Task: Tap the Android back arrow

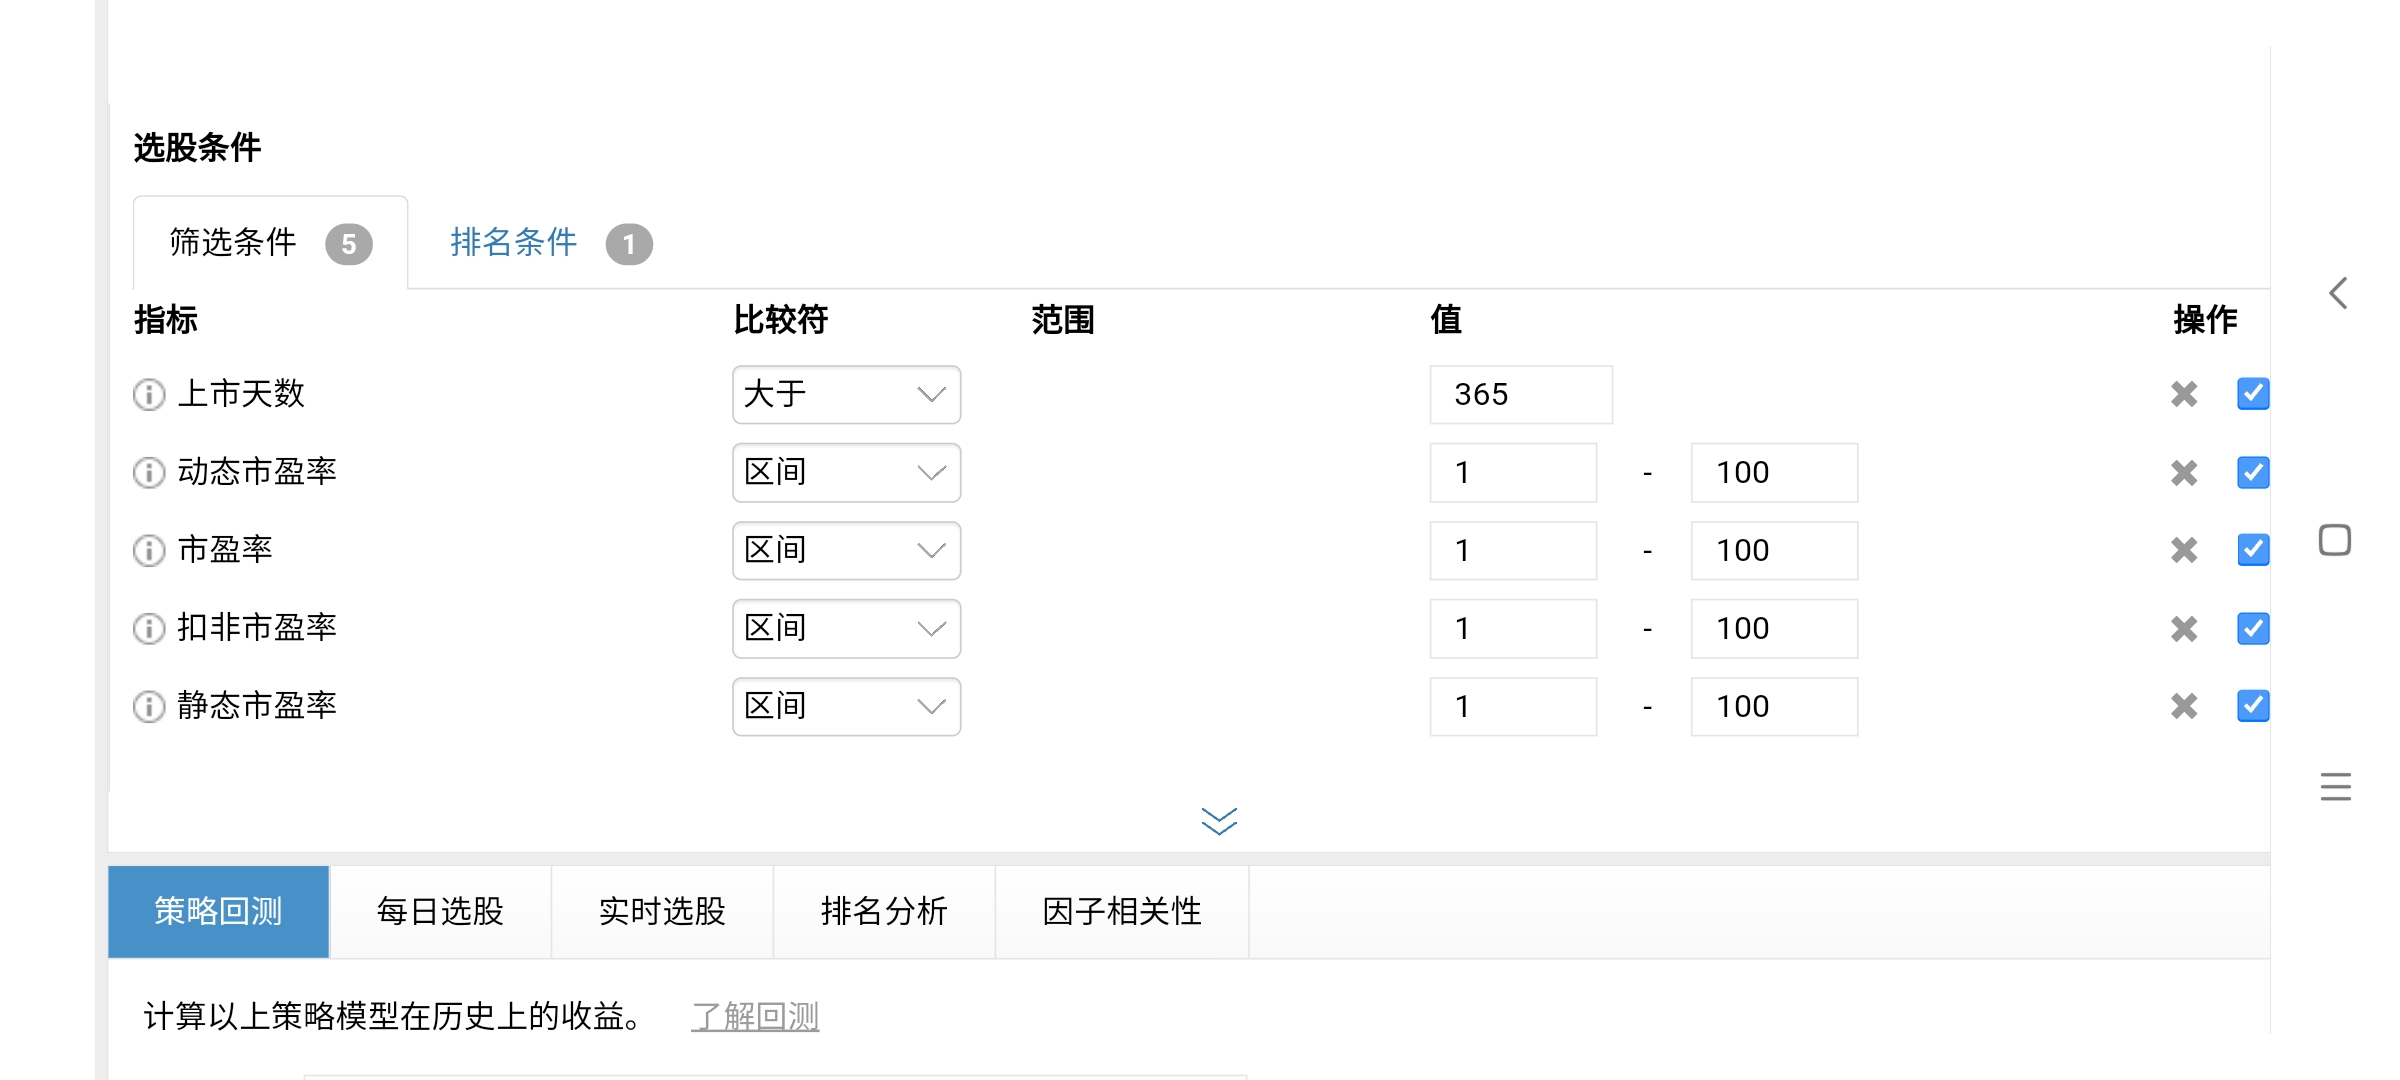Action: point(2338,293)
